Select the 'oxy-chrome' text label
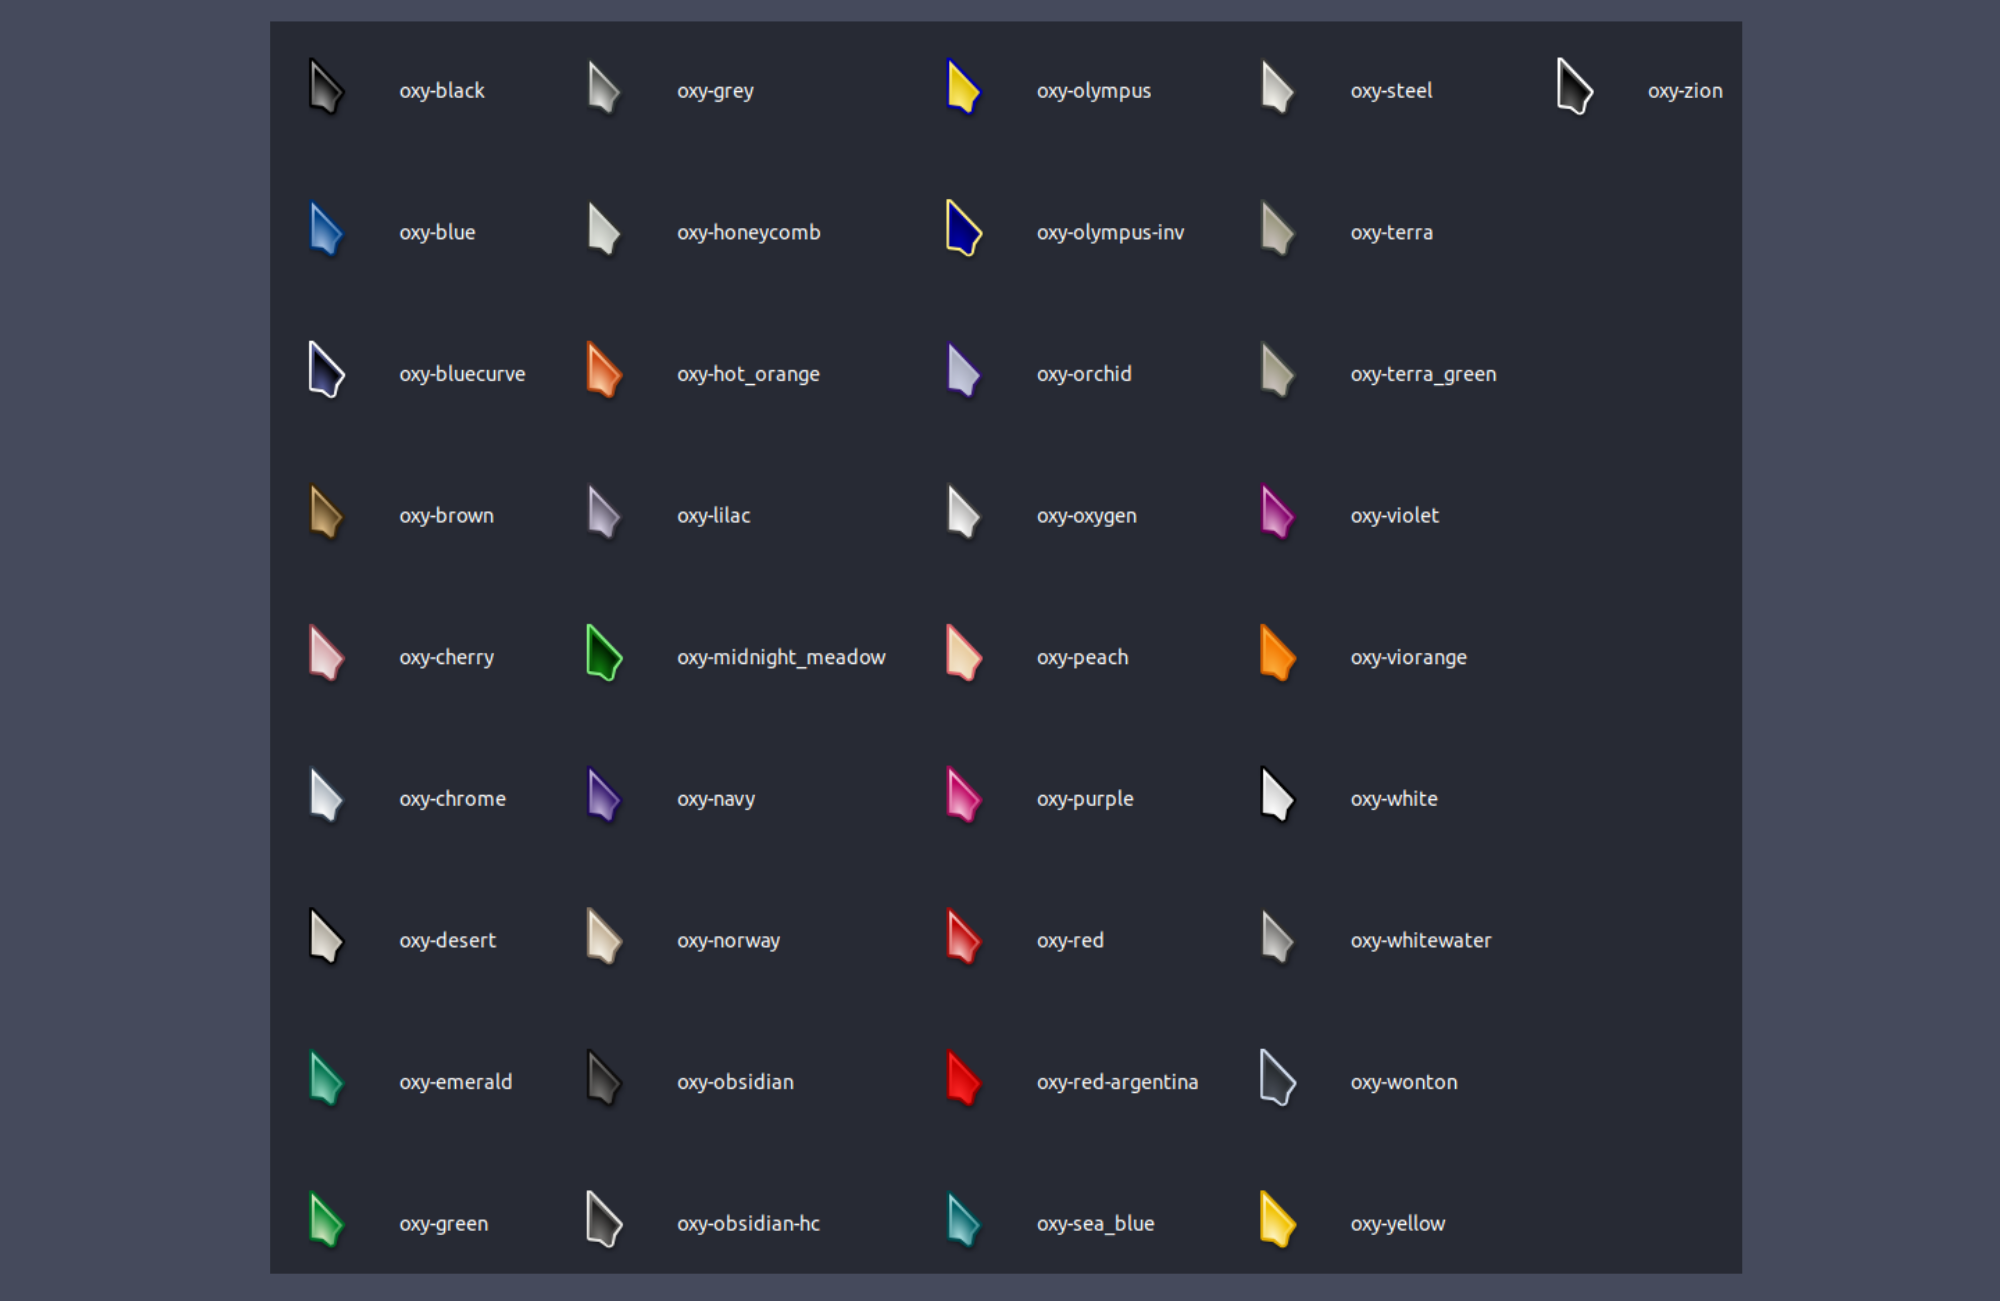The width and height of the screenshot is (2000, 1301). (x=453, y=799)
